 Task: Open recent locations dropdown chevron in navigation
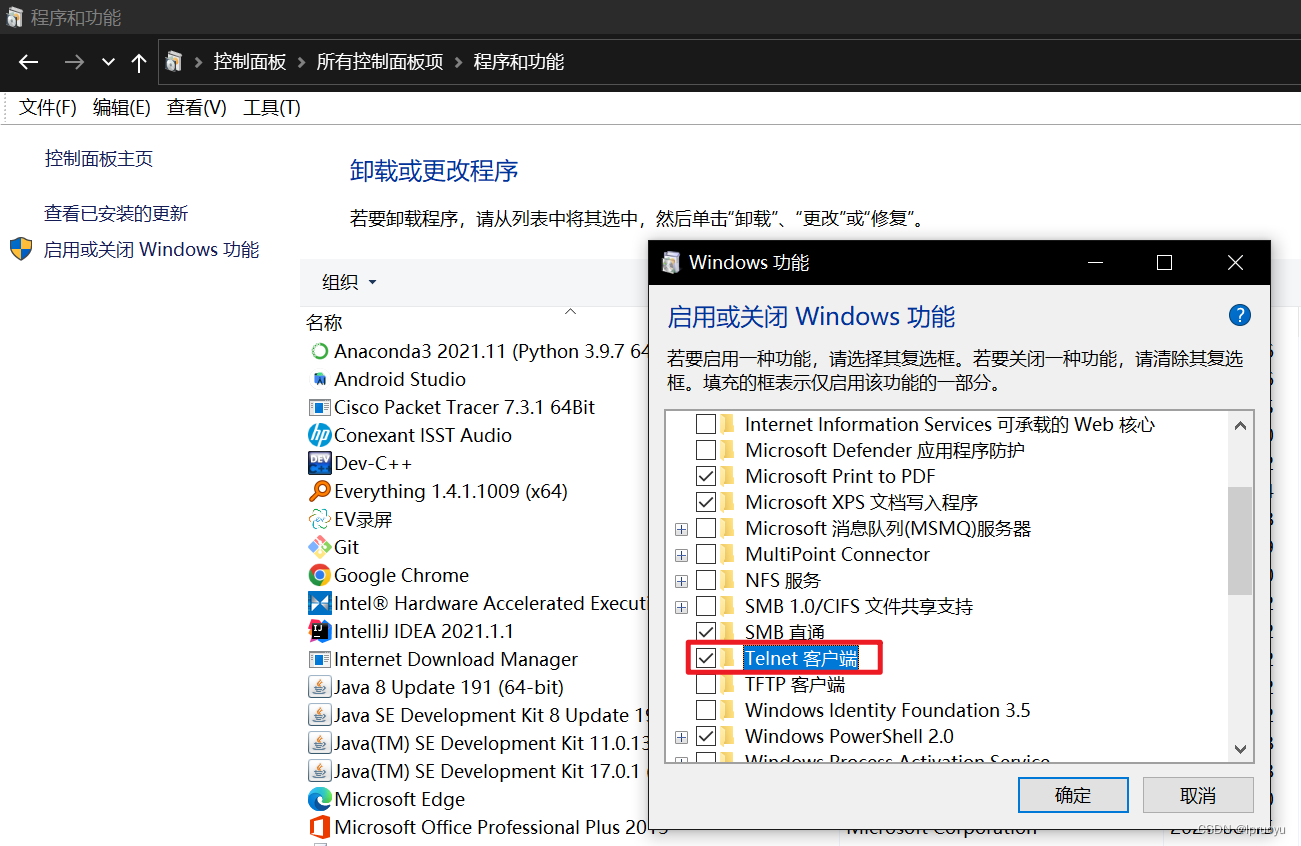click(108, 62)
